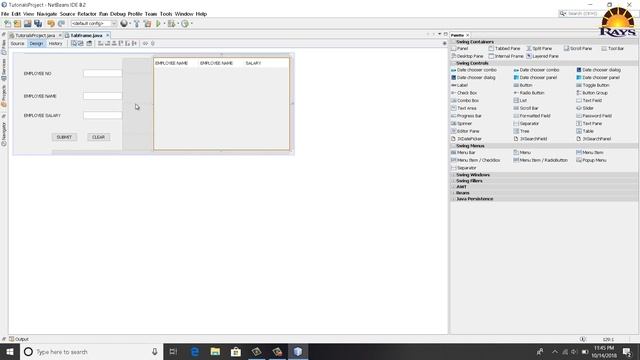Click the SUBMIT button in the form
Viewport: 640px width, 360px height.
pos(64,137)
